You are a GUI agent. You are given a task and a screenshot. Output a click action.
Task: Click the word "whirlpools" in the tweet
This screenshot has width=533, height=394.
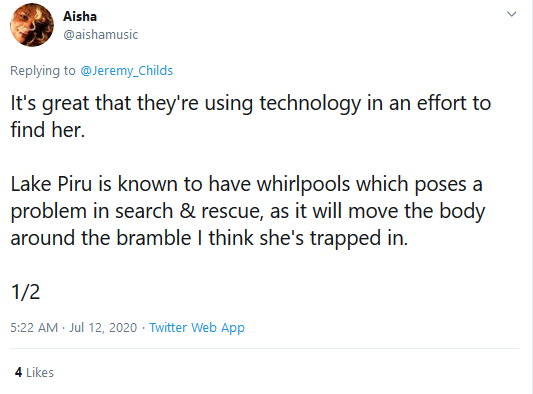(x=303, y=185)
